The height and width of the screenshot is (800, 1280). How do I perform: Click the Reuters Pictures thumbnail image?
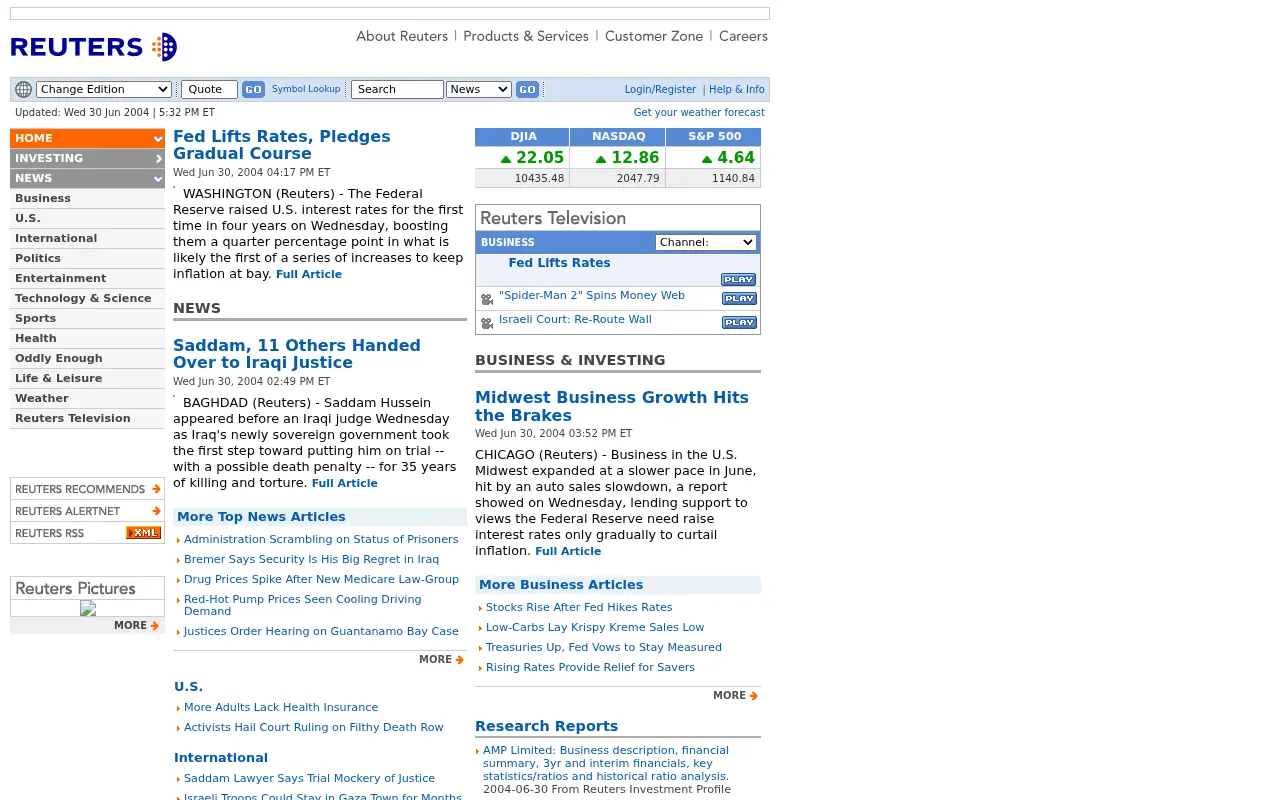coord(88,608)
